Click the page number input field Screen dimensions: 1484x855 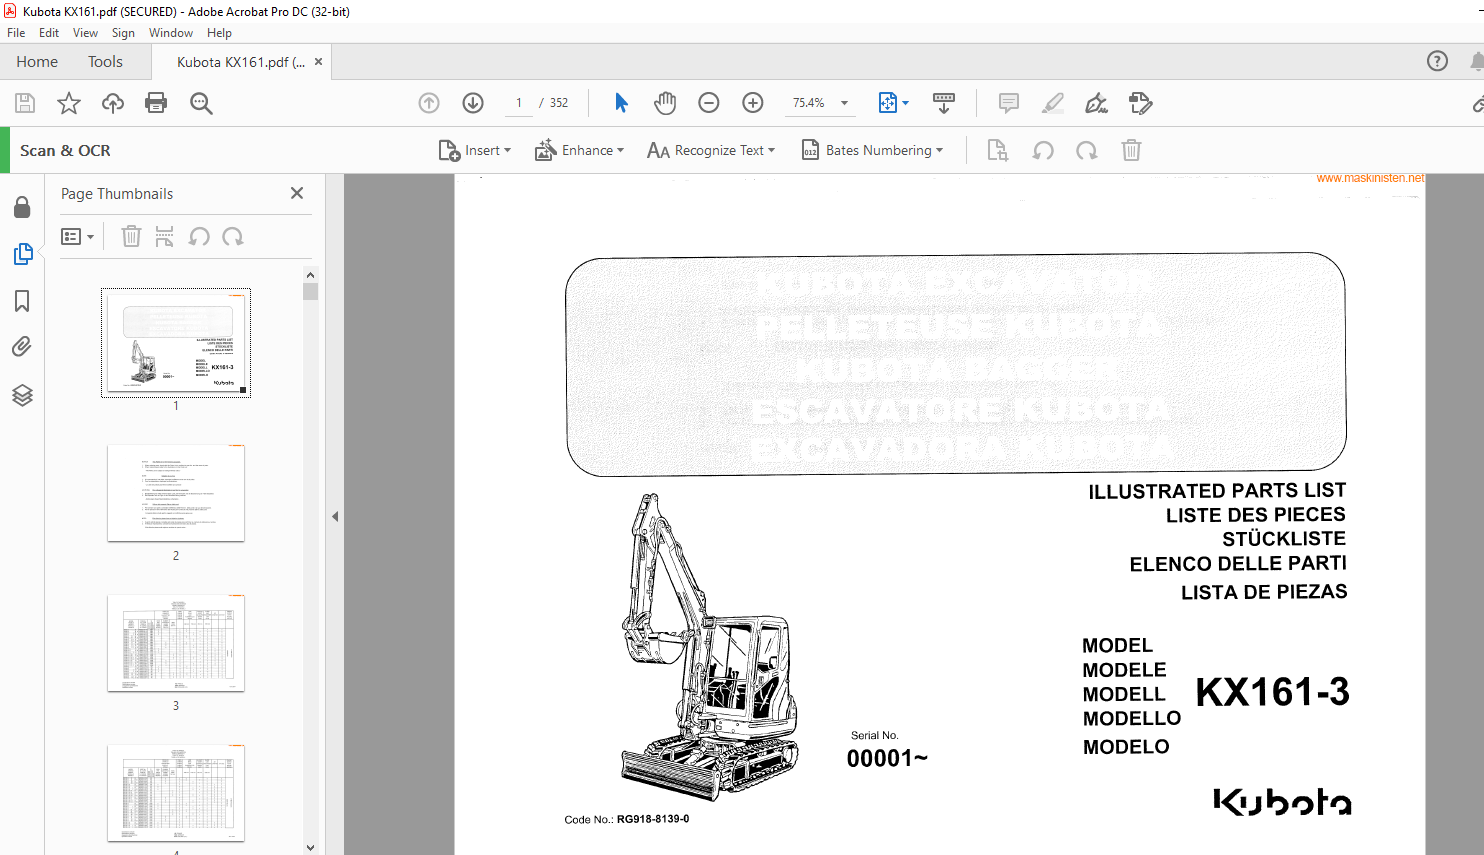coord(519,103)
